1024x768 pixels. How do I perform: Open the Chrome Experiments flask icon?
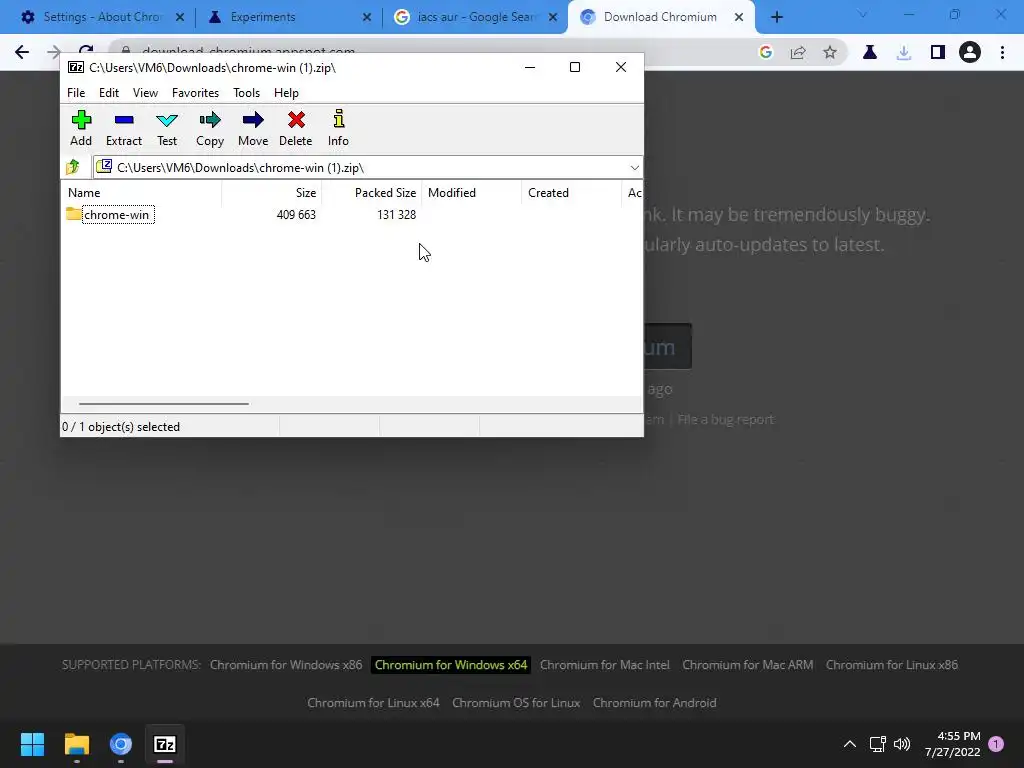(x=870, y=52)
